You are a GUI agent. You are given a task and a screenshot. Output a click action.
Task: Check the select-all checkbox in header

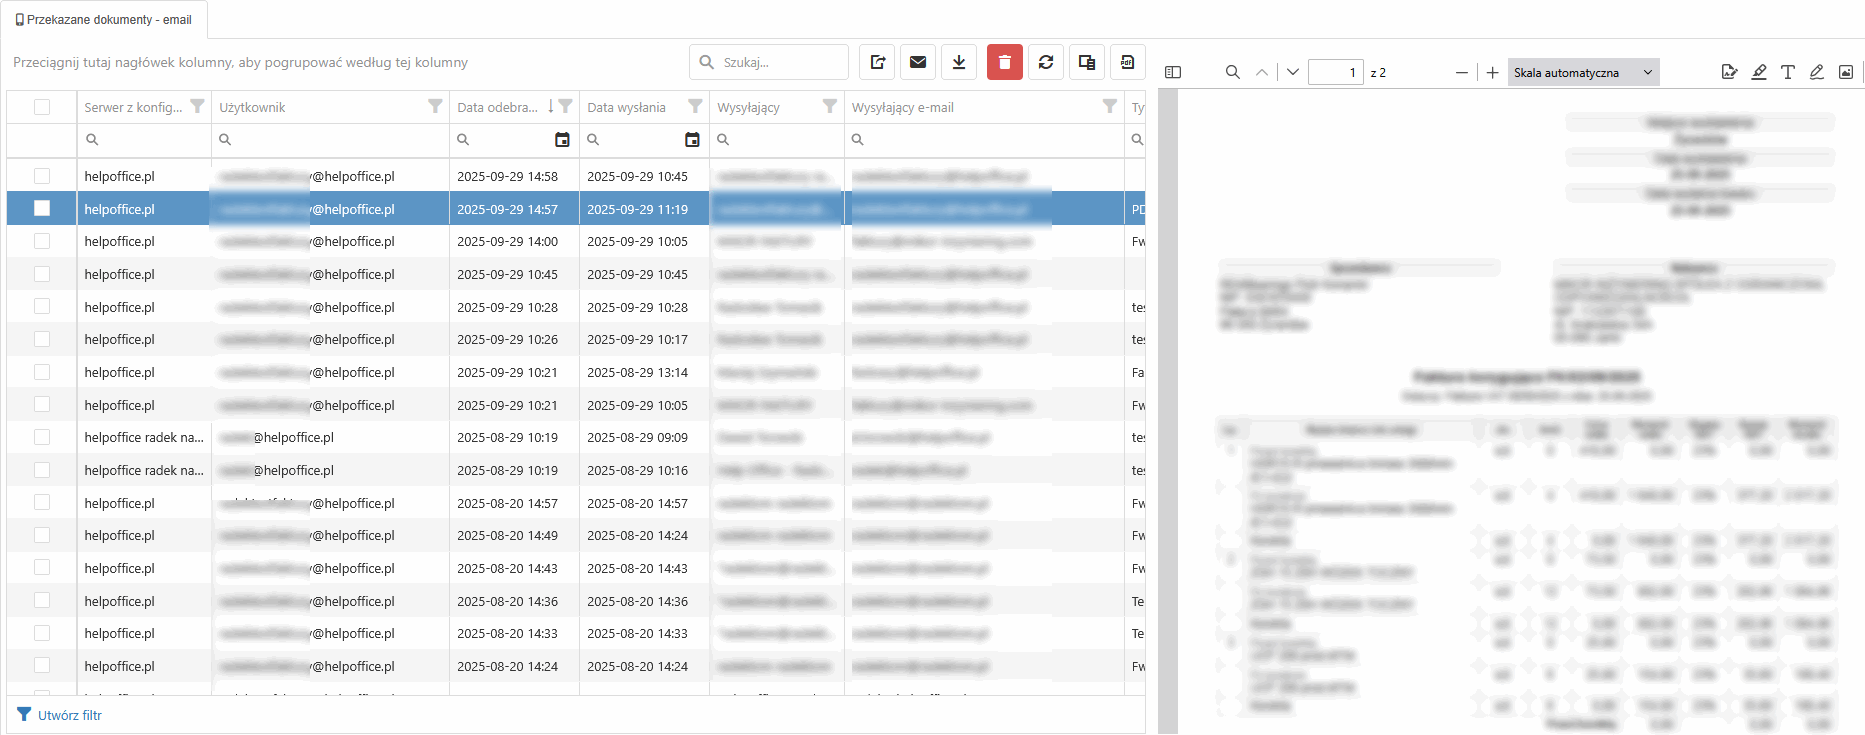[x=42, y=107]
